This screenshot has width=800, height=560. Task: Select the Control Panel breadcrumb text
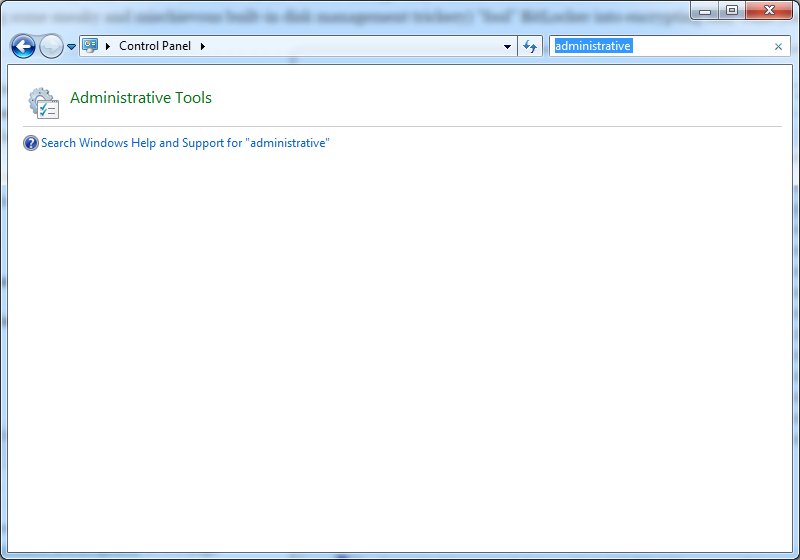(x=155, y=46)
